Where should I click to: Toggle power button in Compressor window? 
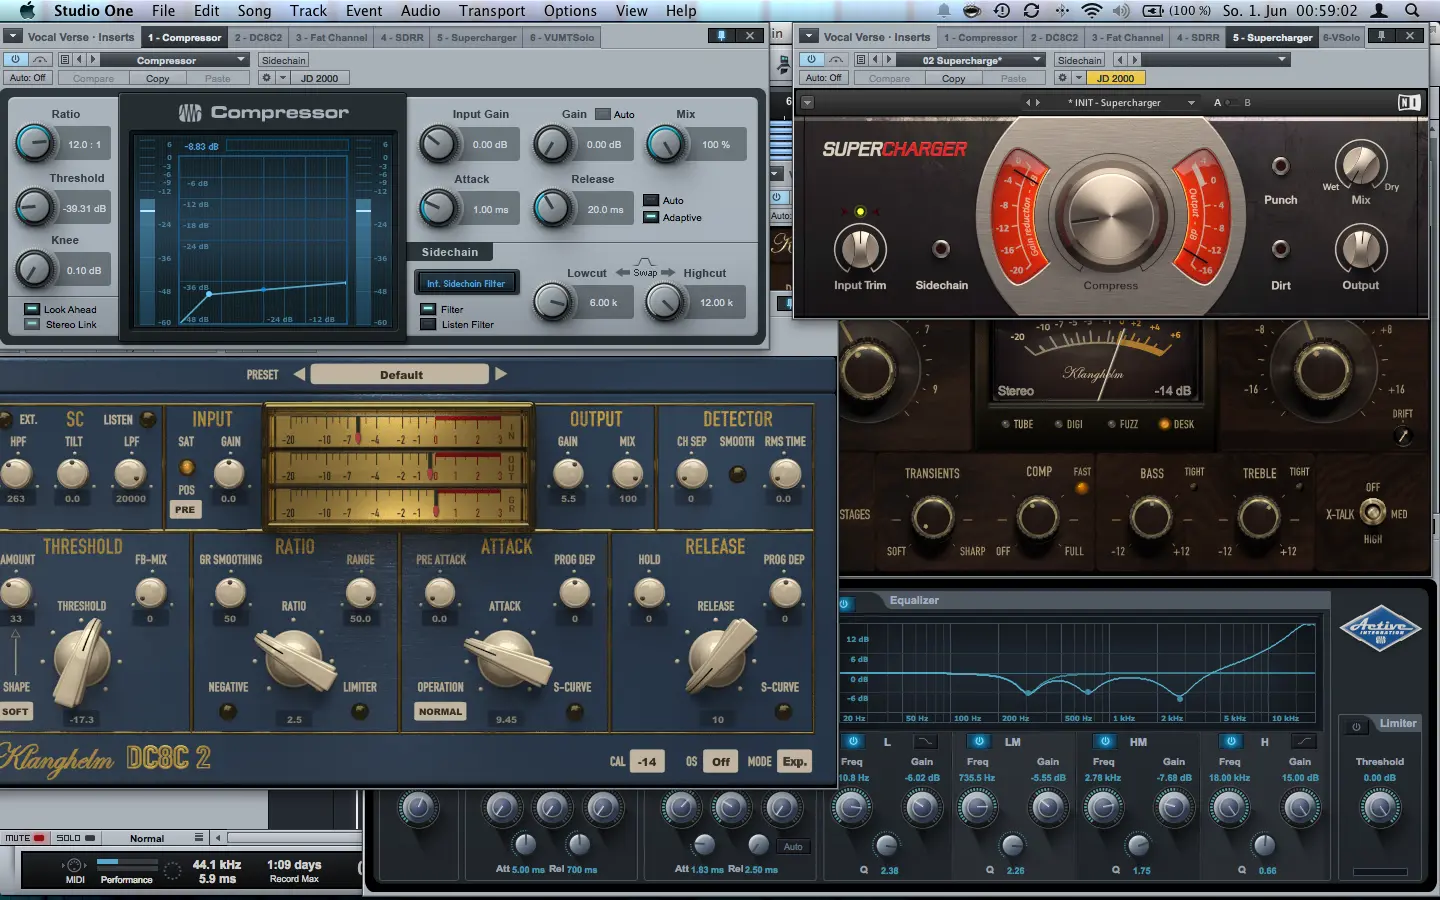click(x=14, y=60)
